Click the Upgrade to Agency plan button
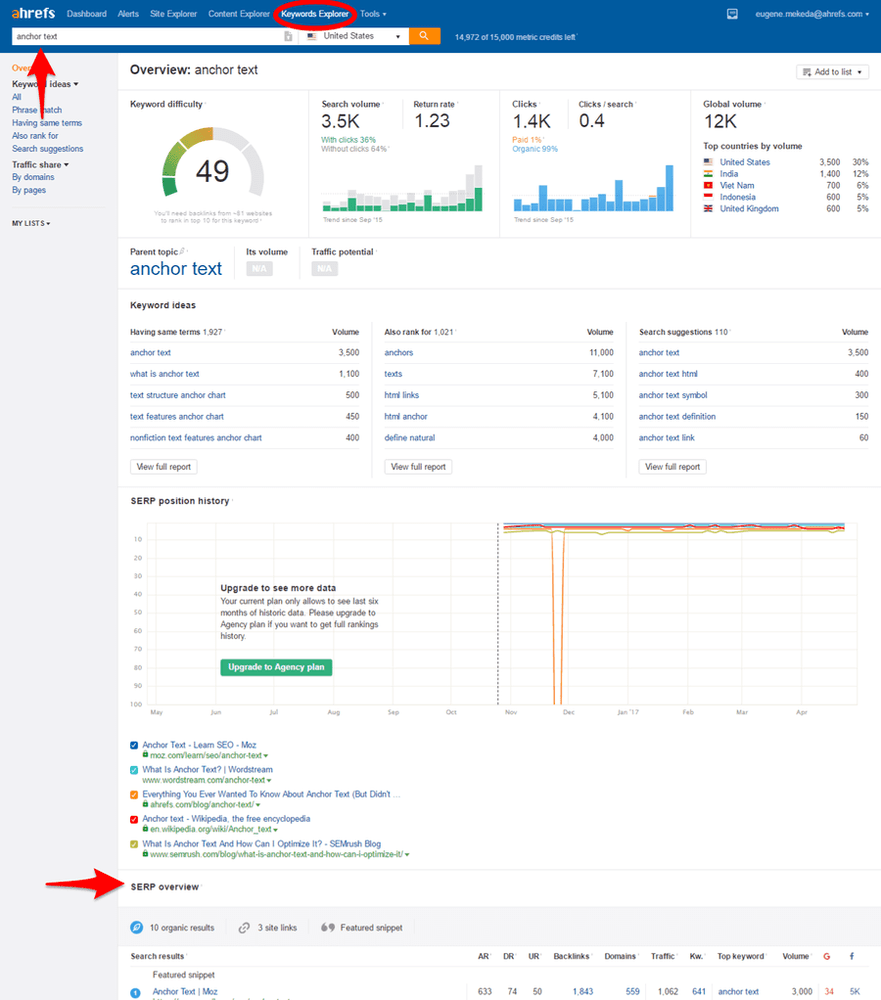Screen dimensions: 881x1000 [x=276, y=667]
